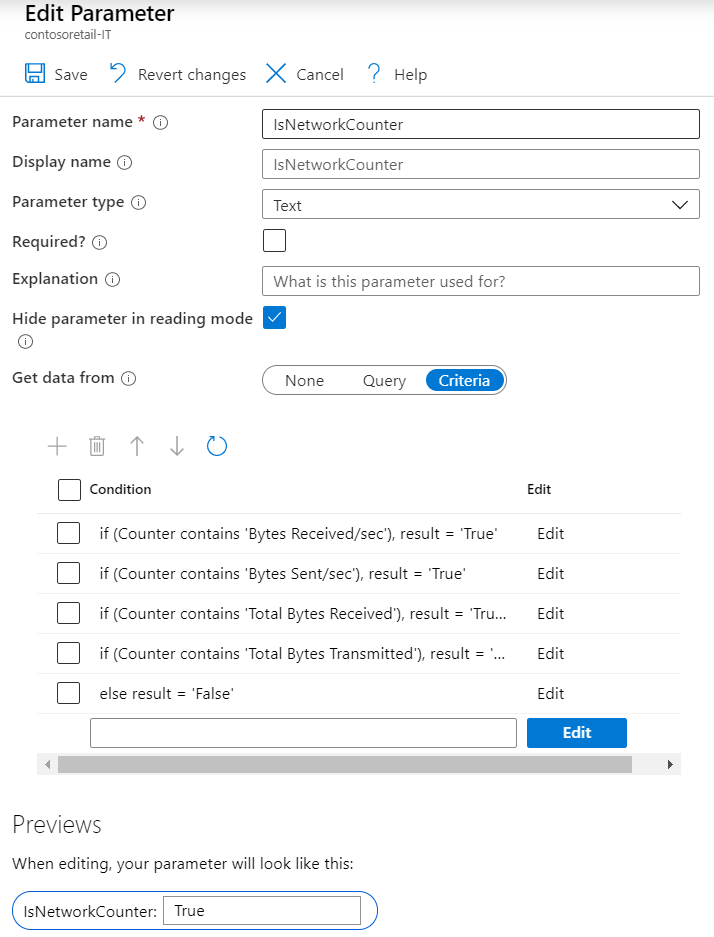Click the Explanation text field

[x=480, y=281]
